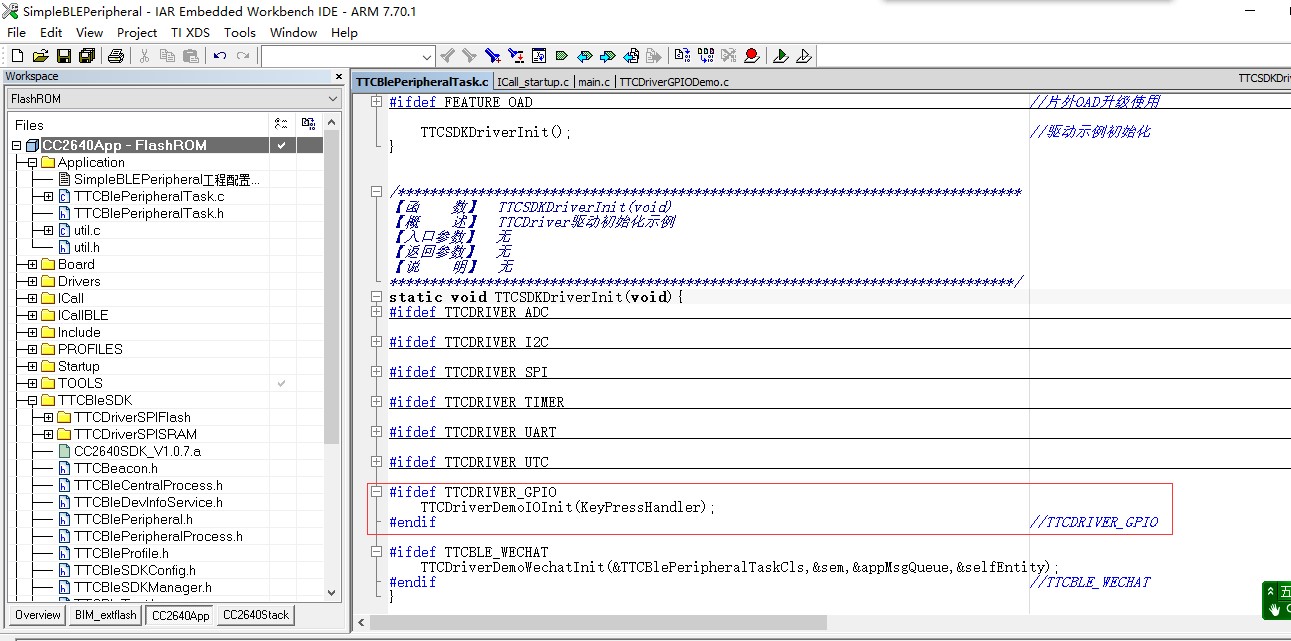
Task: Switch to the ICall_startup.c editor tab
Action: [x=532, y=82]
